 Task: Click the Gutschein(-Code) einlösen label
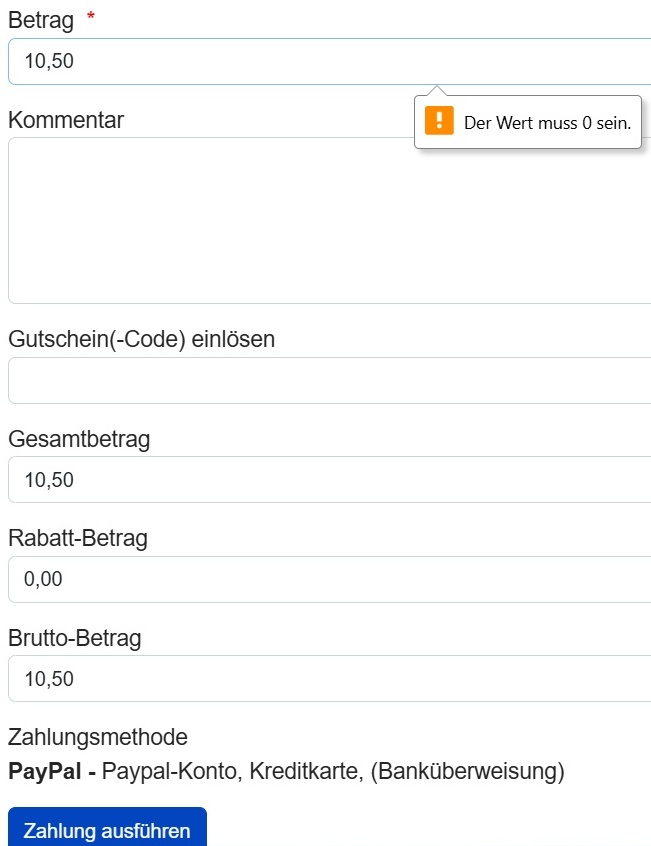141,340
